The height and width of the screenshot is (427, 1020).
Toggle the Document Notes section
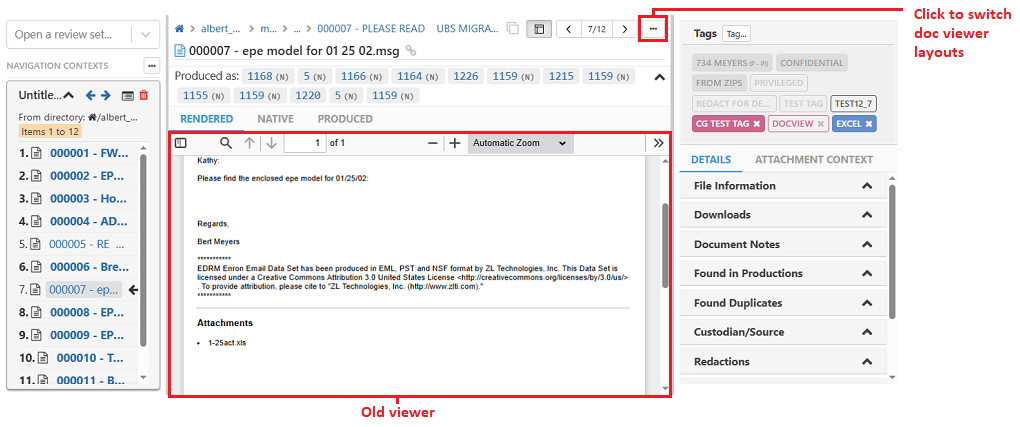783,244
